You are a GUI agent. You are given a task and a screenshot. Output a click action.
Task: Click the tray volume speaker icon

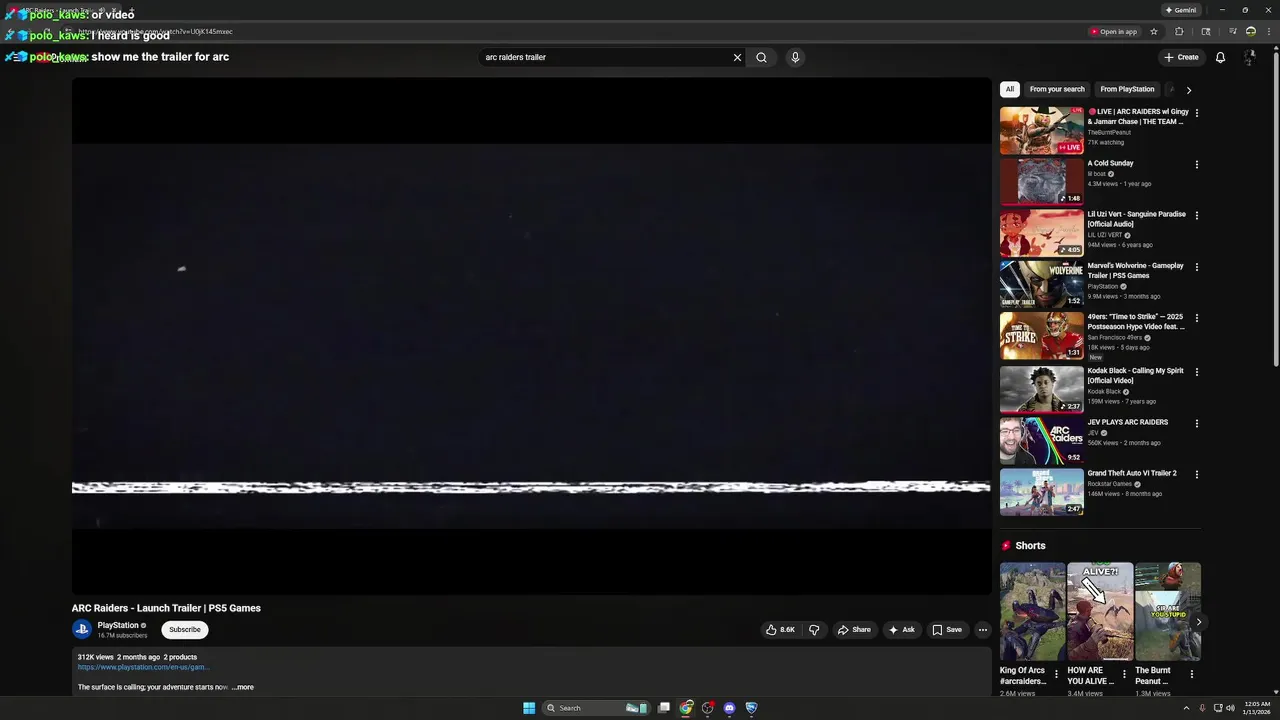1230,708
